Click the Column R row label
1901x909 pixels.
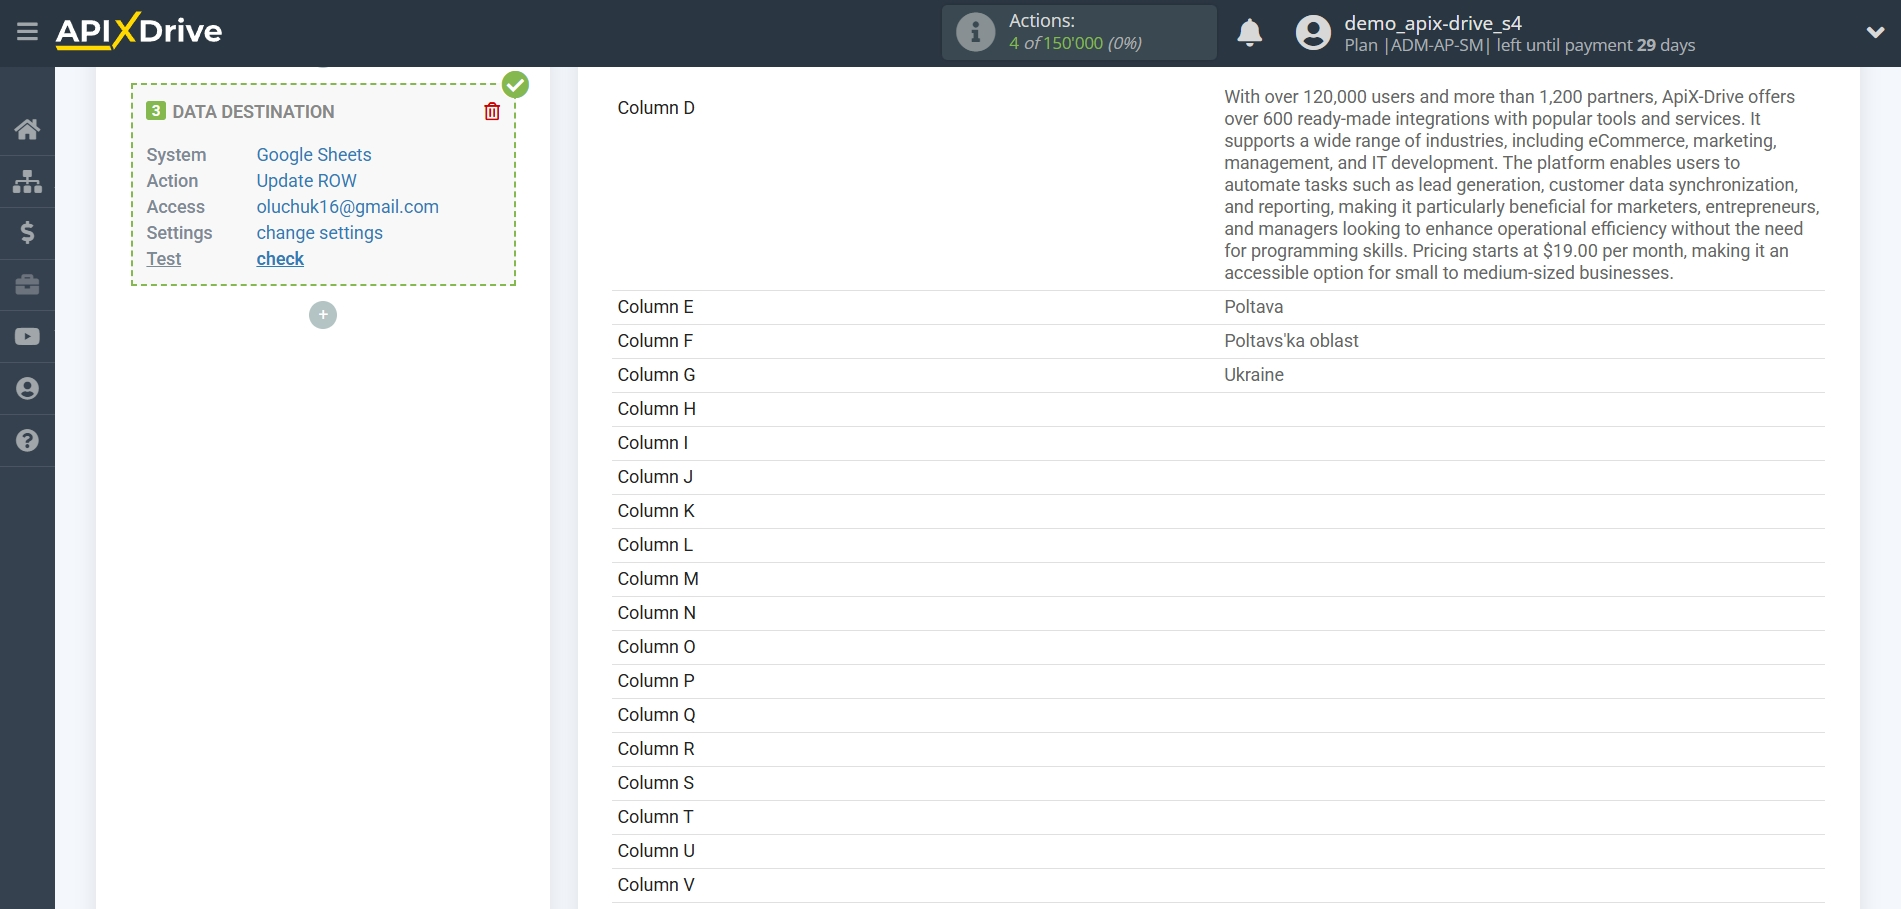click(656, 749)
